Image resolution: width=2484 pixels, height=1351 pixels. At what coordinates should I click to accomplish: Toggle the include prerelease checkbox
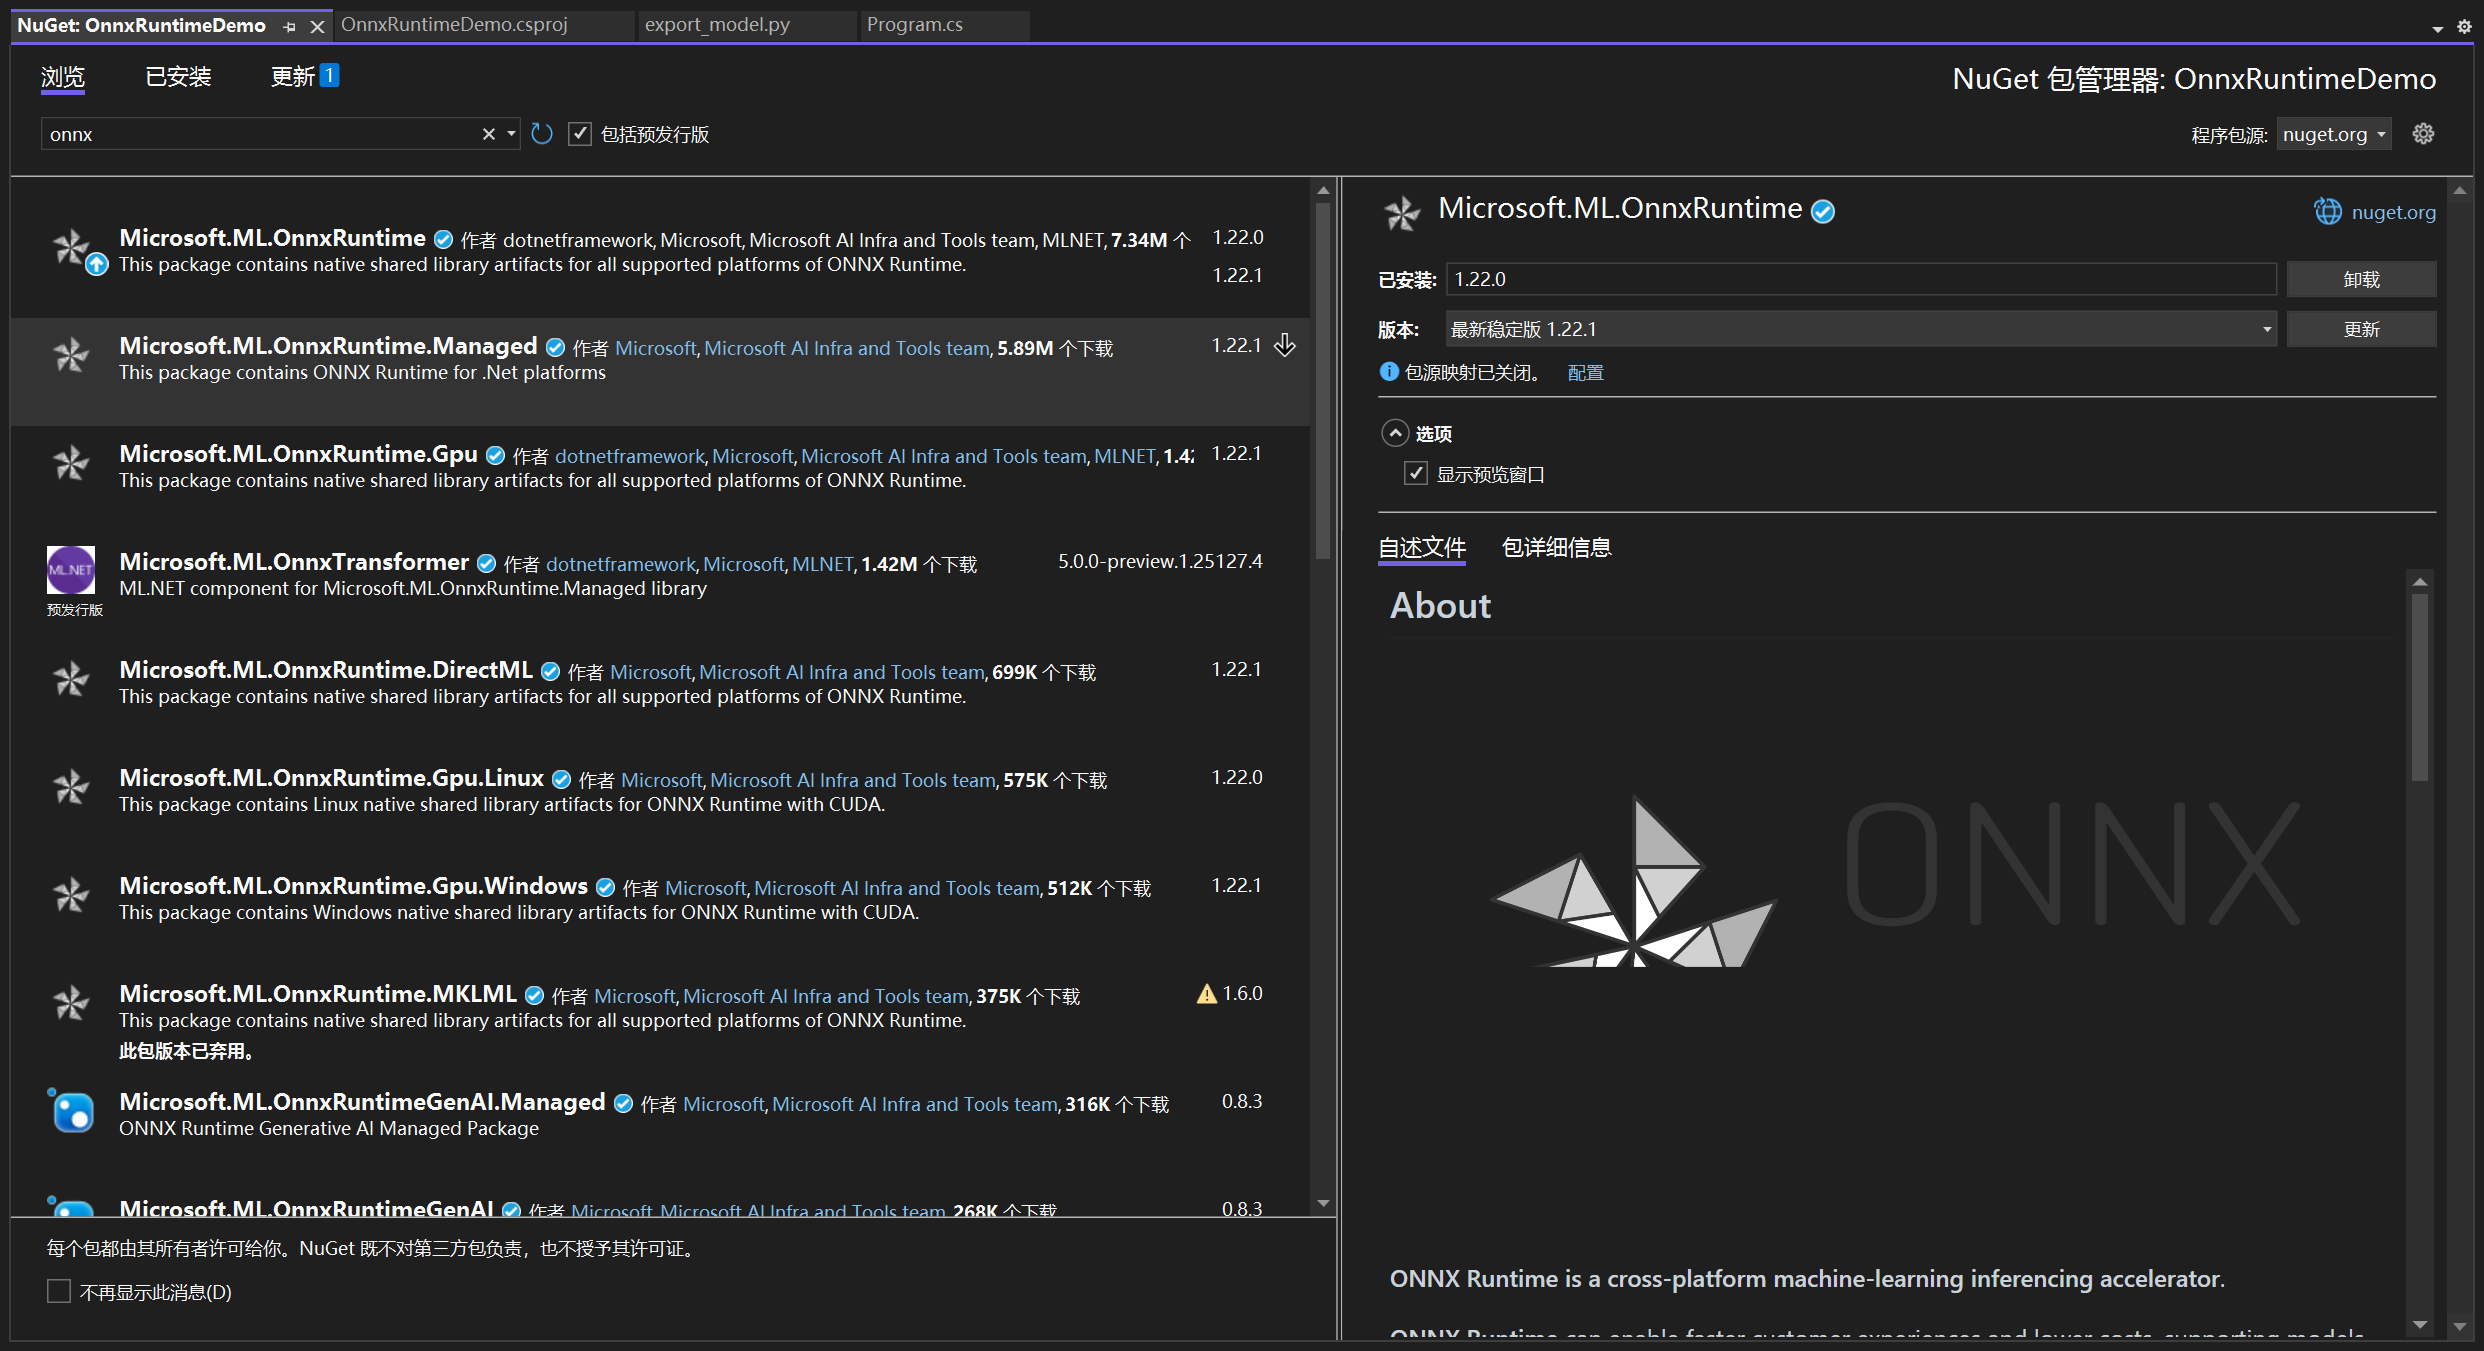point(580,134)
